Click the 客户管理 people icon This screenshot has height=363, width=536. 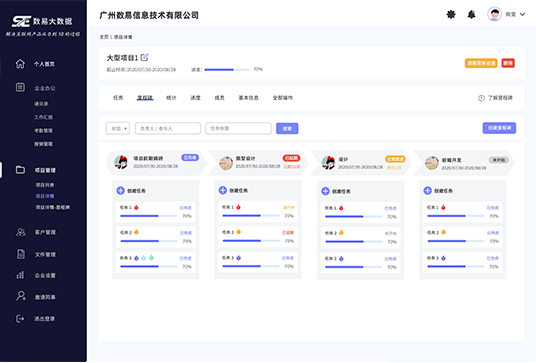point(21,232)
